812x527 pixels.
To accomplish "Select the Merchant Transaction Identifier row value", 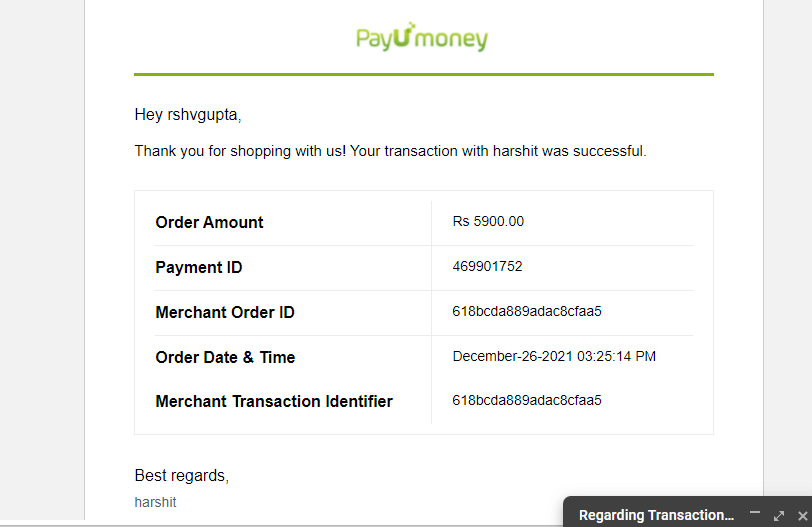I will (527, 400).
